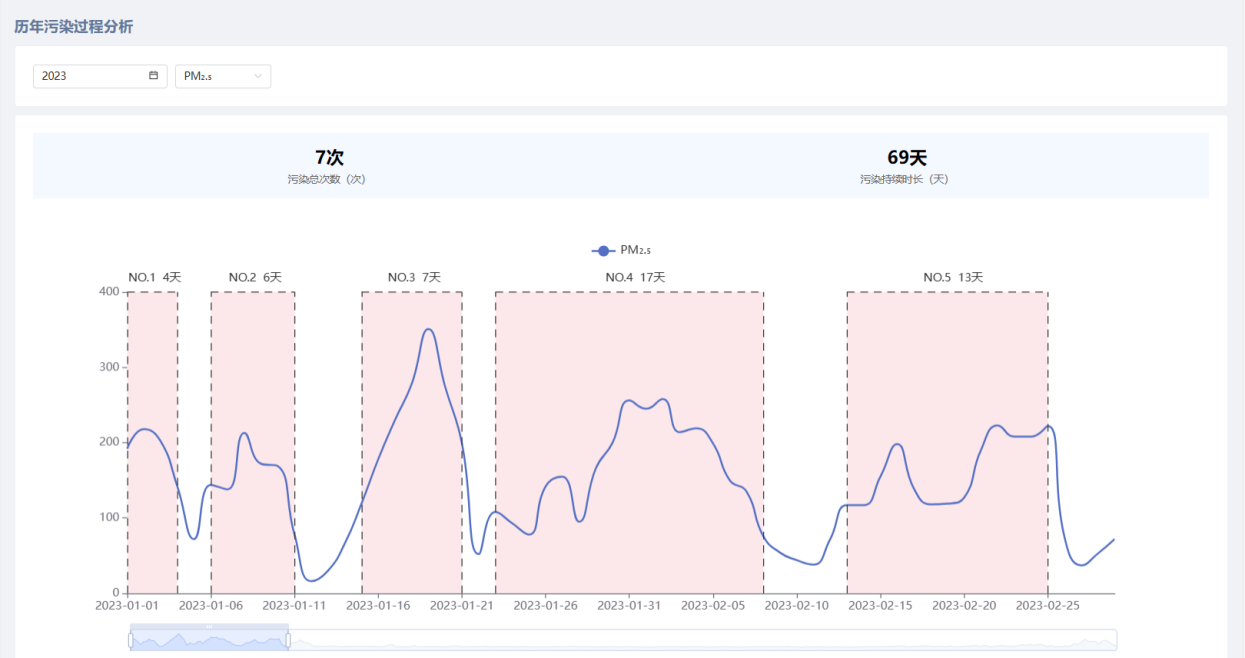Click the blue PM2.5 legend line marker
This screenshot has width=1245, height=658.
coord(603,250)
